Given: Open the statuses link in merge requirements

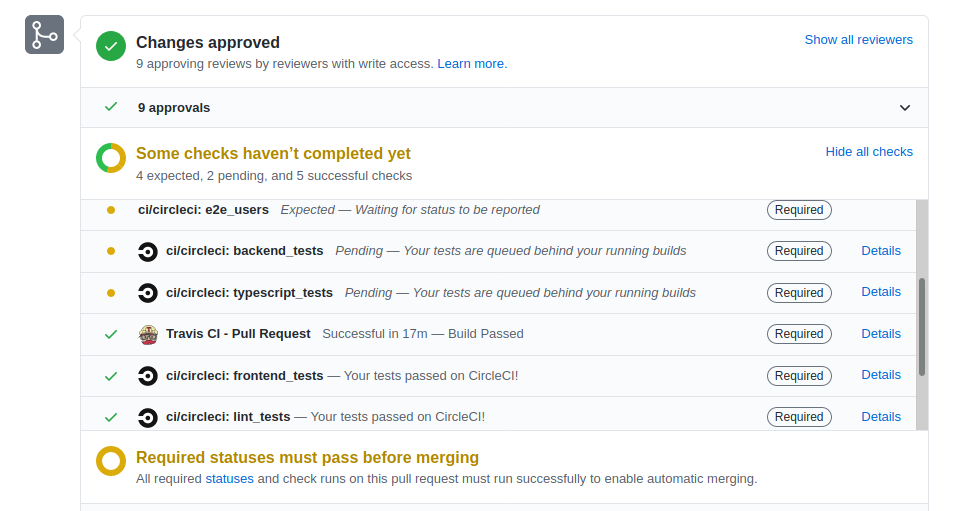Looking at the screenshot, I should pos(230,479).
